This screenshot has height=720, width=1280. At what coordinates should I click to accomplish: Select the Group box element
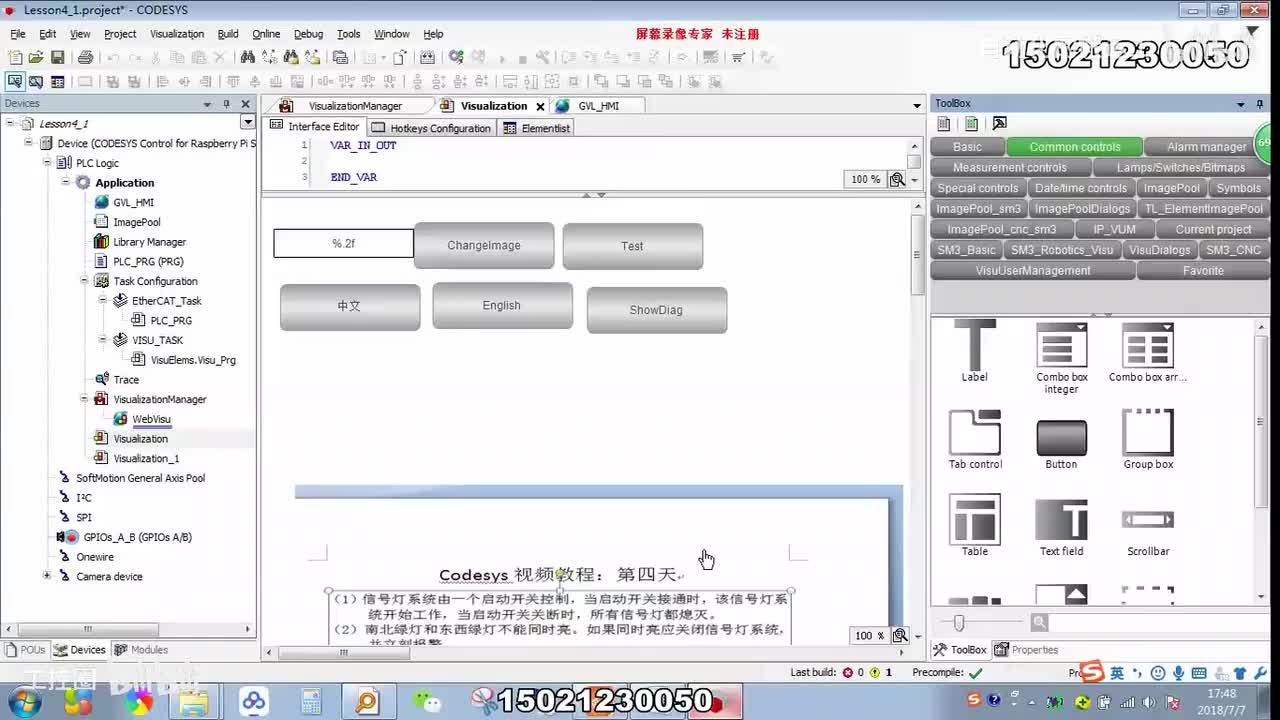coord(1148,439)
